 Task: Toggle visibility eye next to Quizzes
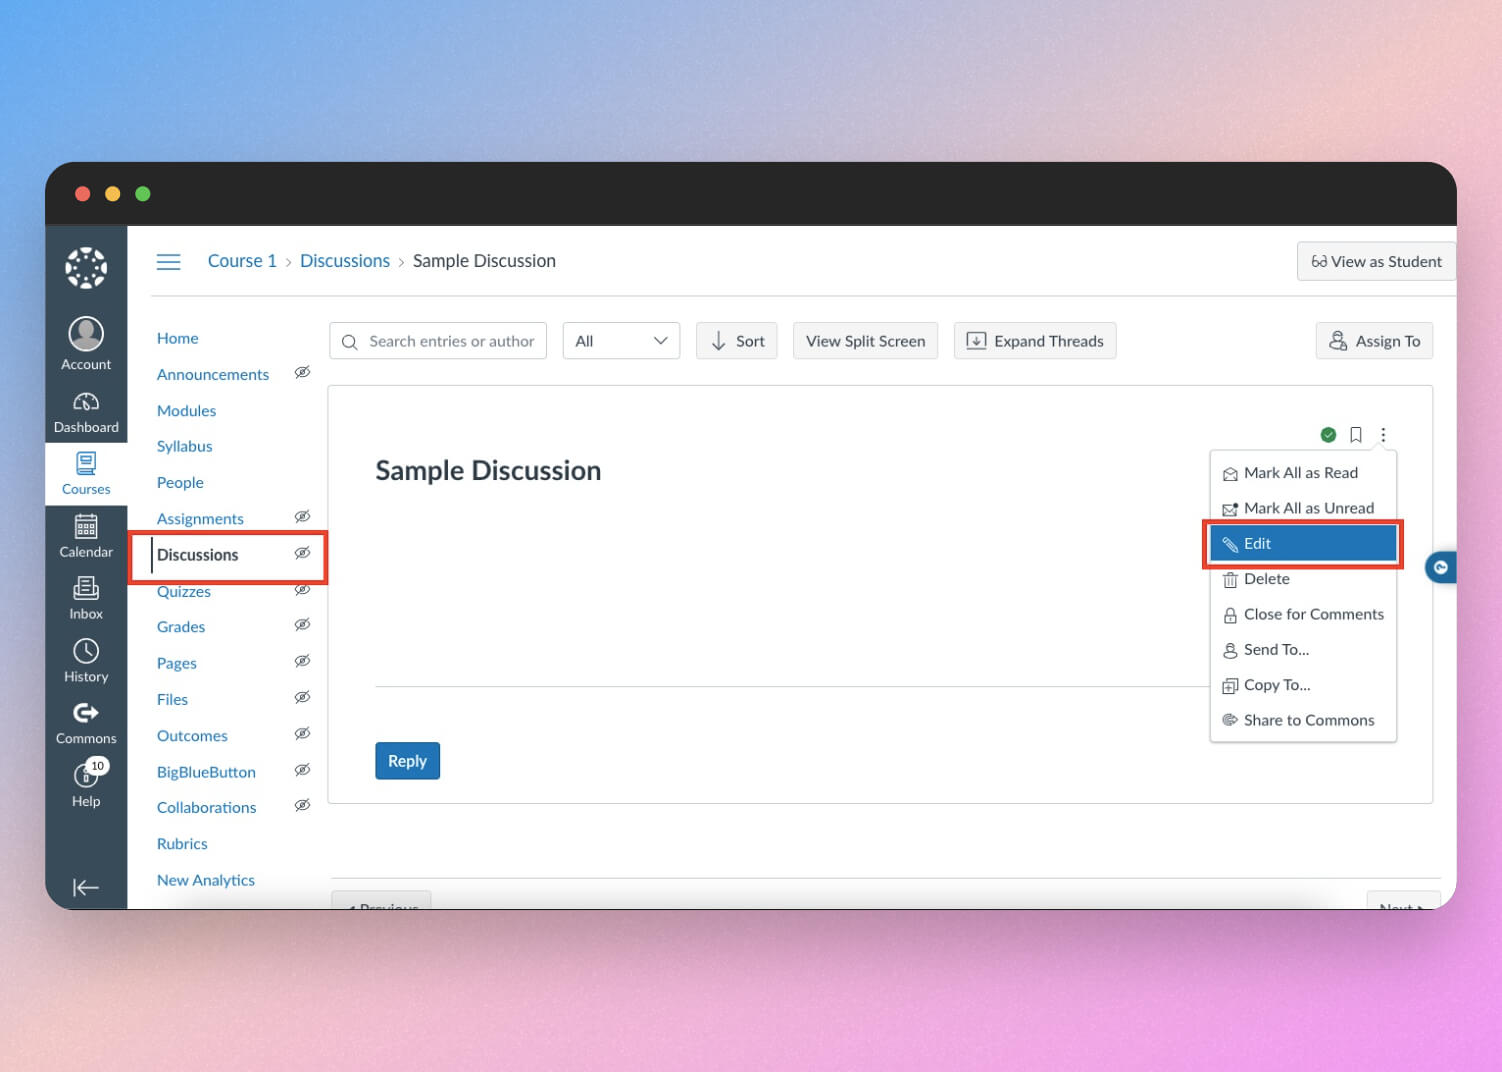click(302, 589)
